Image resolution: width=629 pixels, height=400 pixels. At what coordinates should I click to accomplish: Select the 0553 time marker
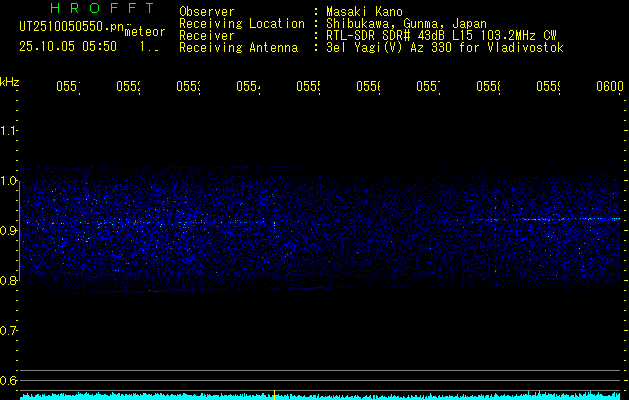coord(188,86)
